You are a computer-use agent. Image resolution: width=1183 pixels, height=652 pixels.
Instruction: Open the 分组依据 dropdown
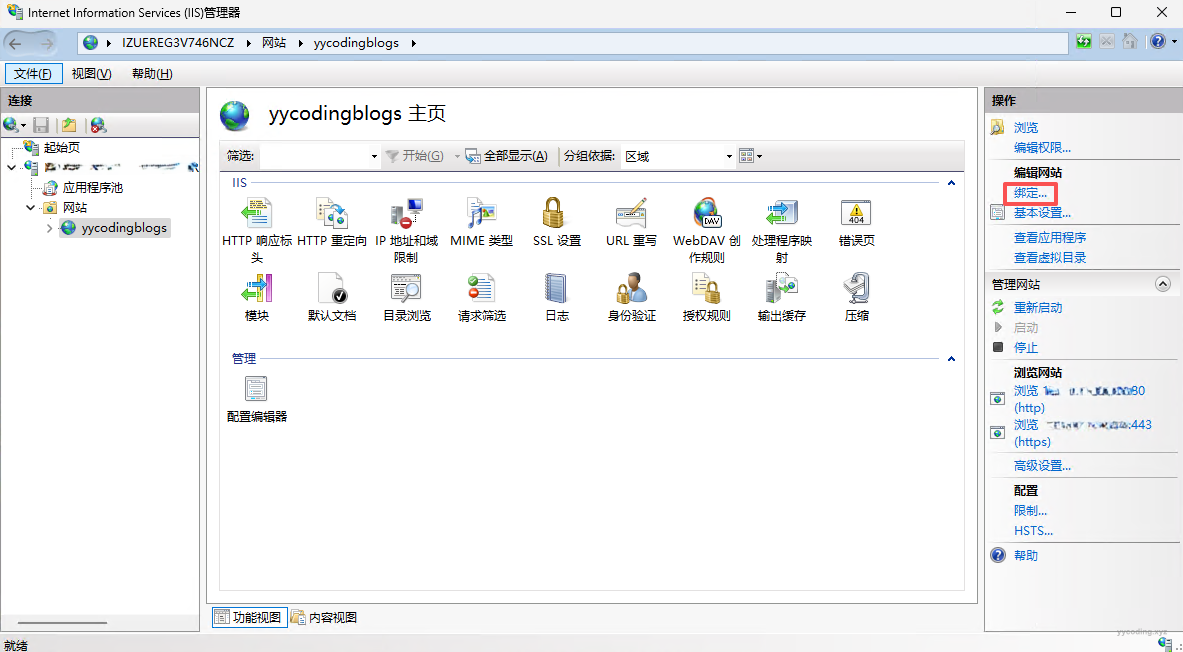pos(677,156)
